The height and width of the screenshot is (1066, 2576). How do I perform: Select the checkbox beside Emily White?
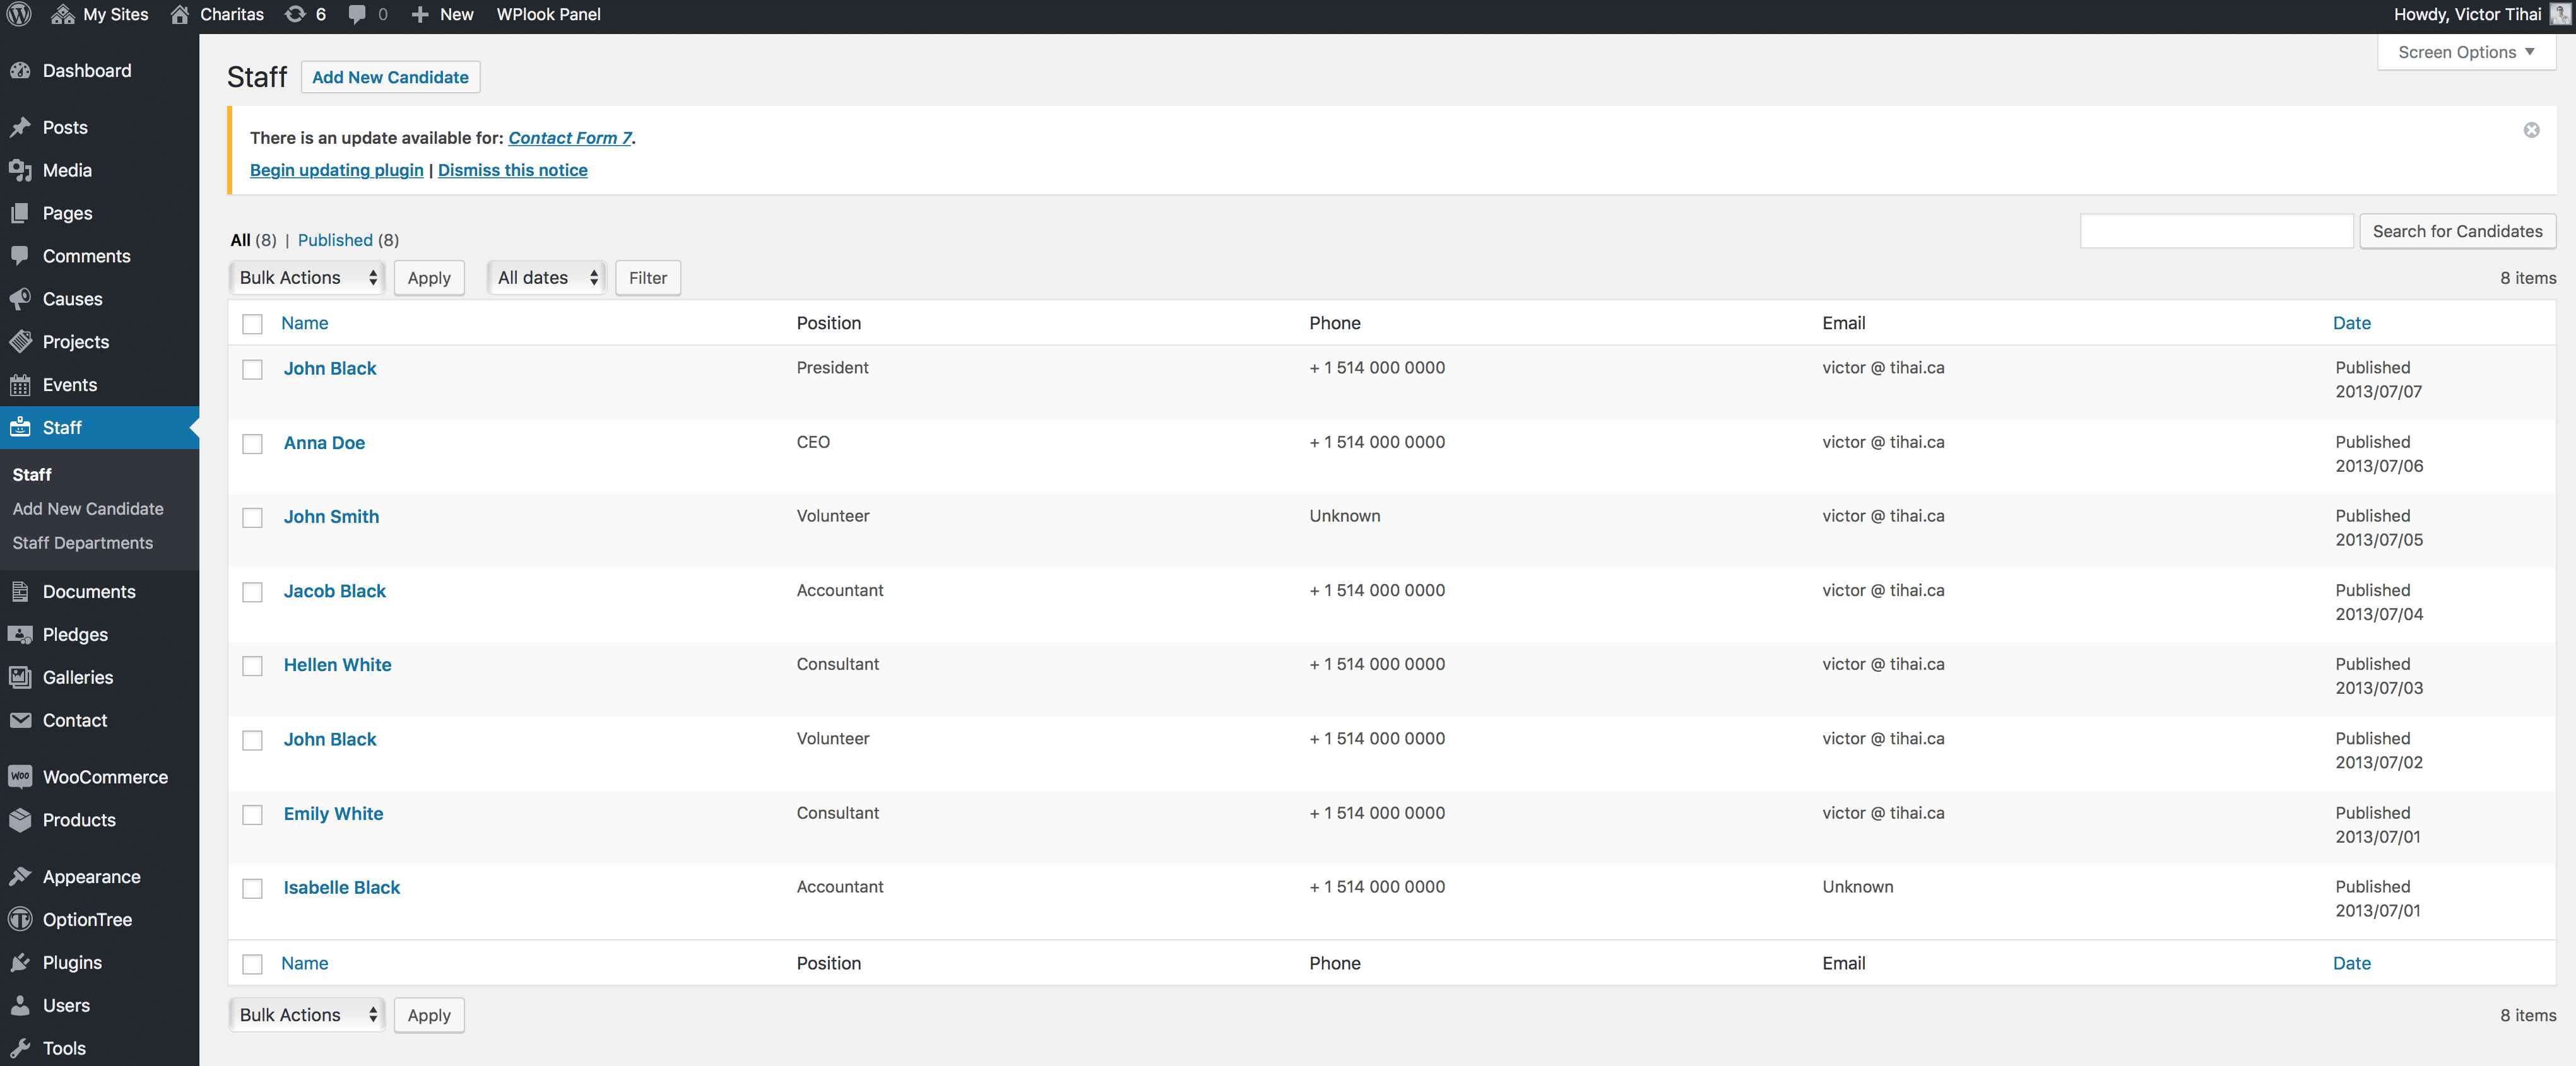252,815
